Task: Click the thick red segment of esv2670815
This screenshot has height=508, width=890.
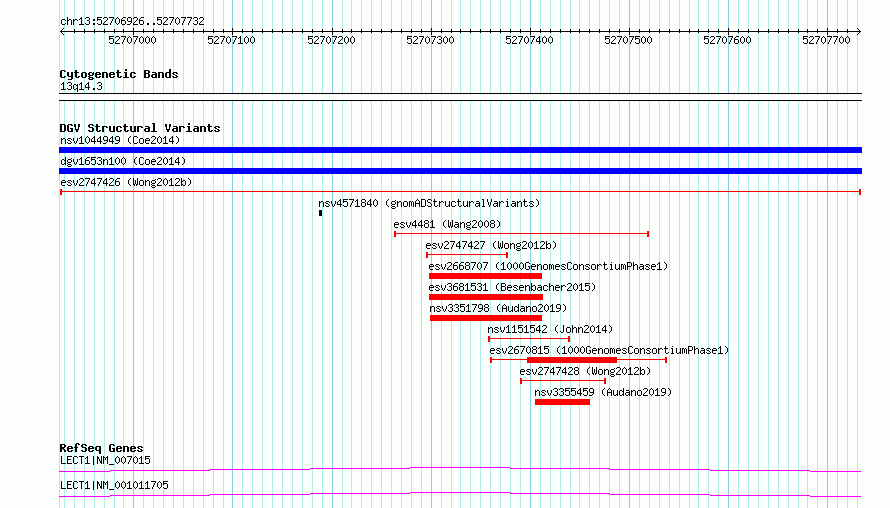Action: point(572,360)
